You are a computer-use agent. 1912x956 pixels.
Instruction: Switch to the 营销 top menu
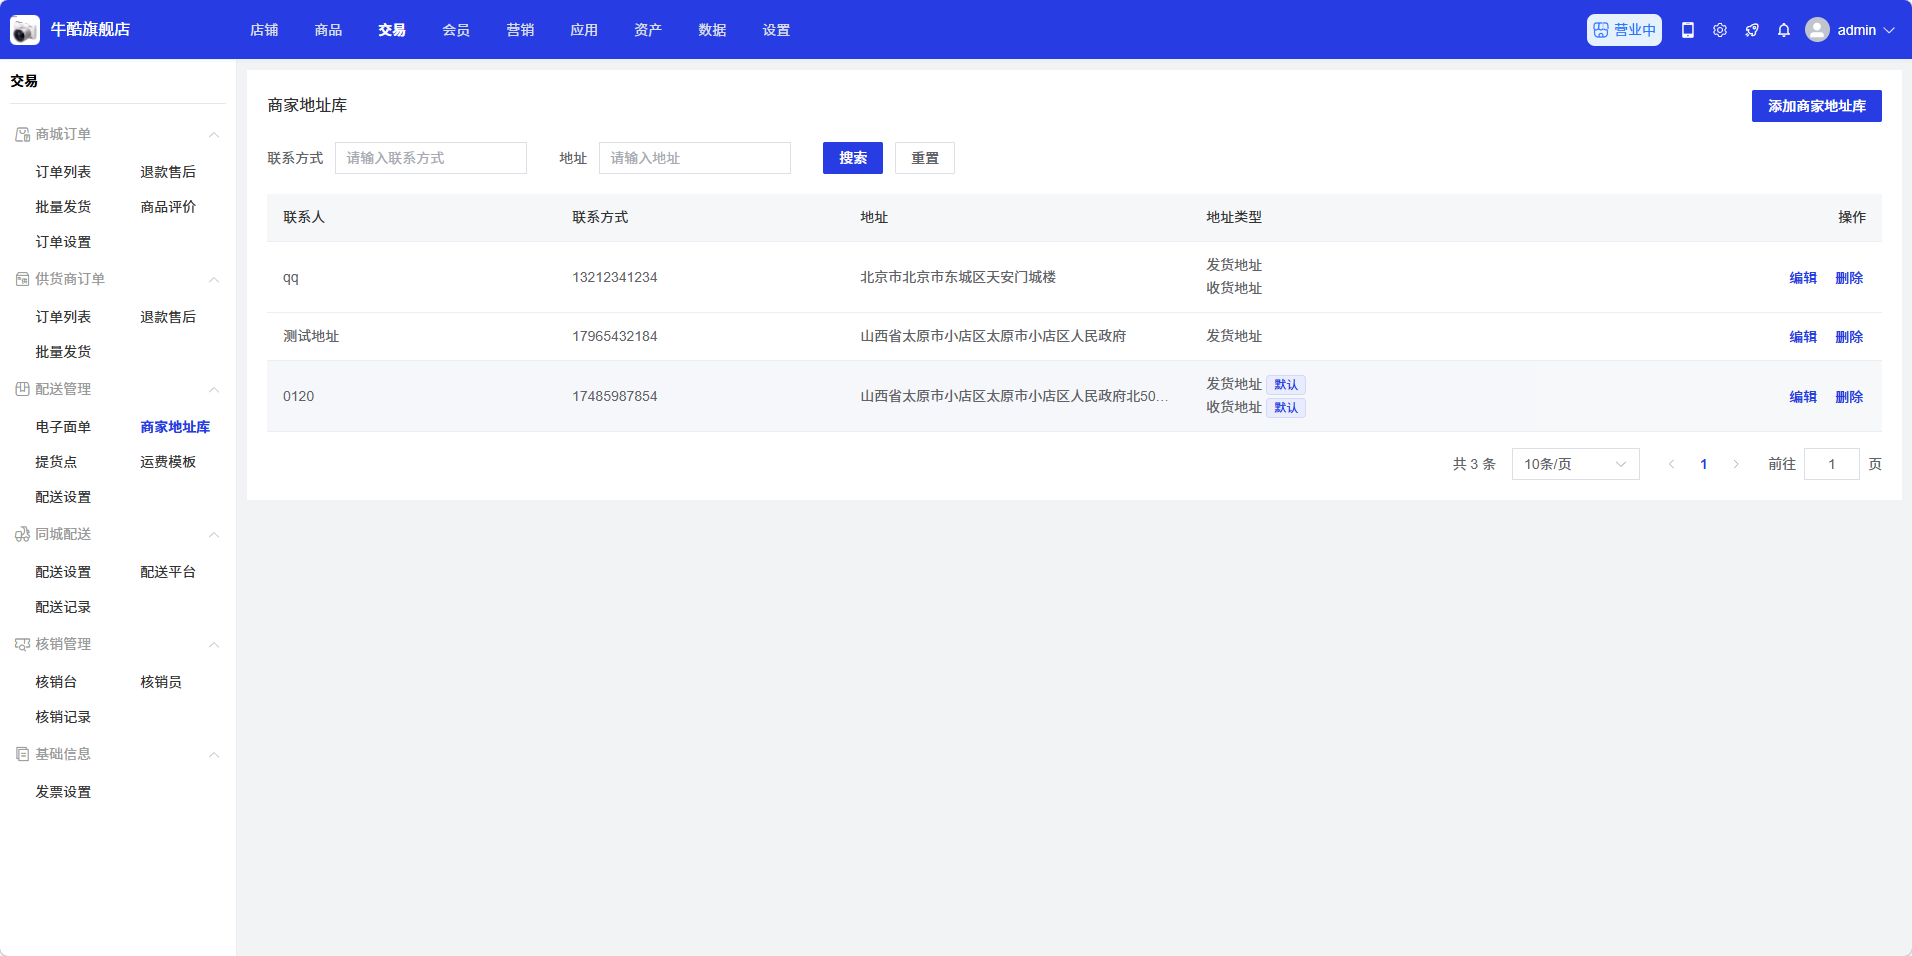[520, 30]
